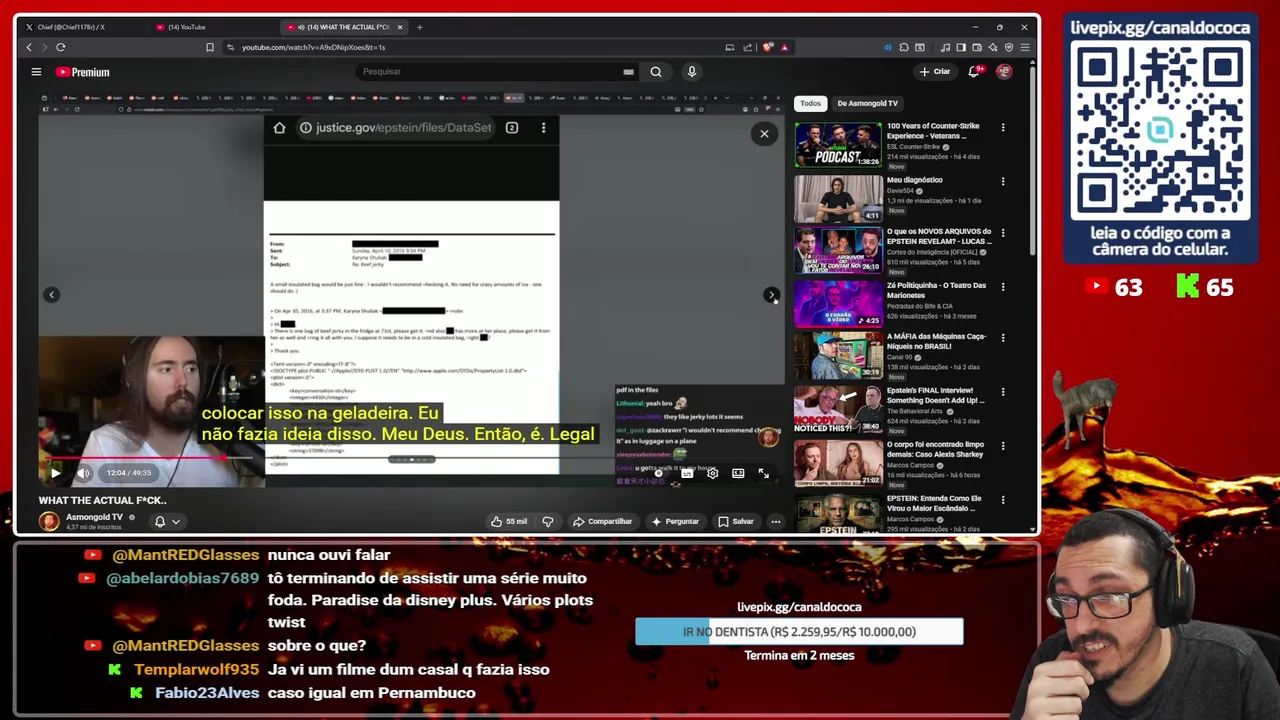Screen dimensions: 1280x720
Task: Open options for Epstein's FINAL Interview video
Action: click(1003, 392)
